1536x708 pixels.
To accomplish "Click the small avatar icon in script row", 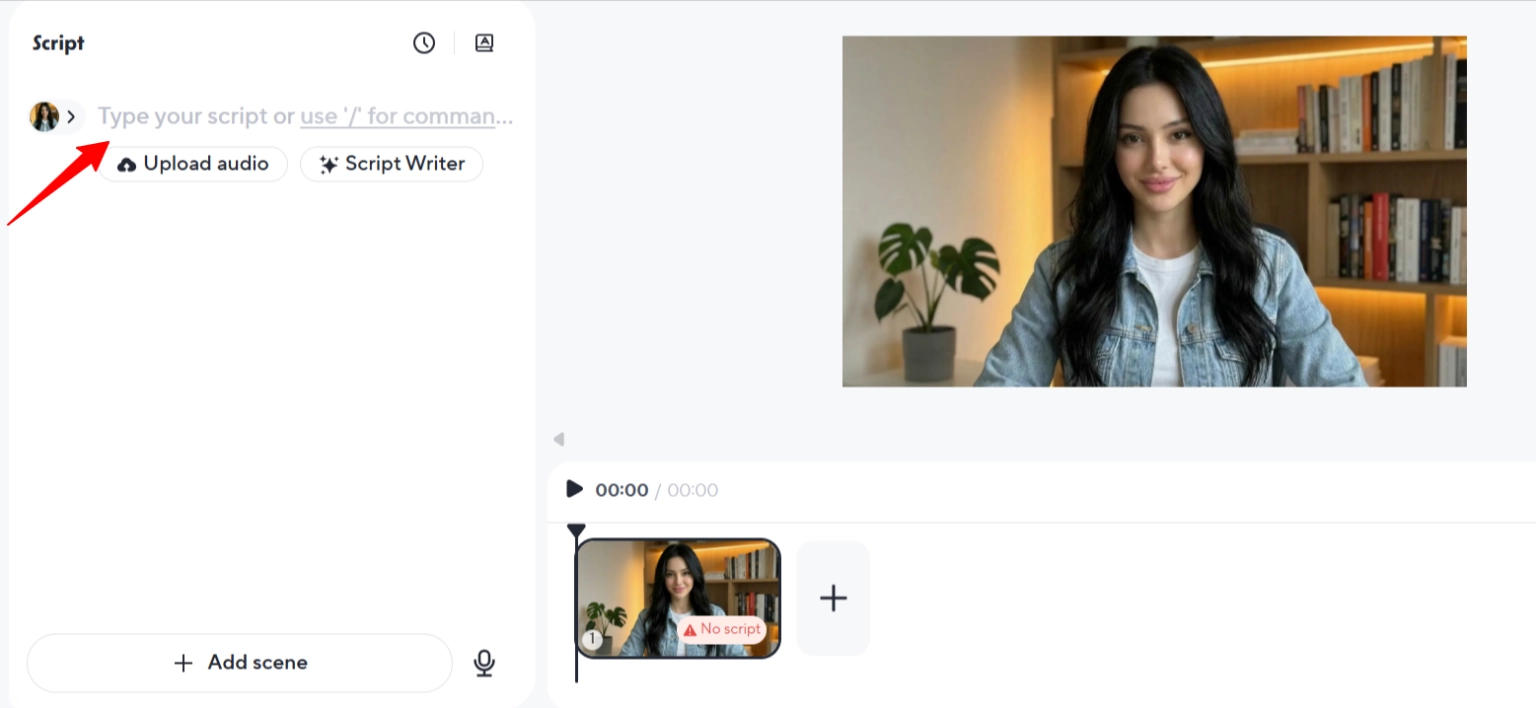I will tap(44, 117).
